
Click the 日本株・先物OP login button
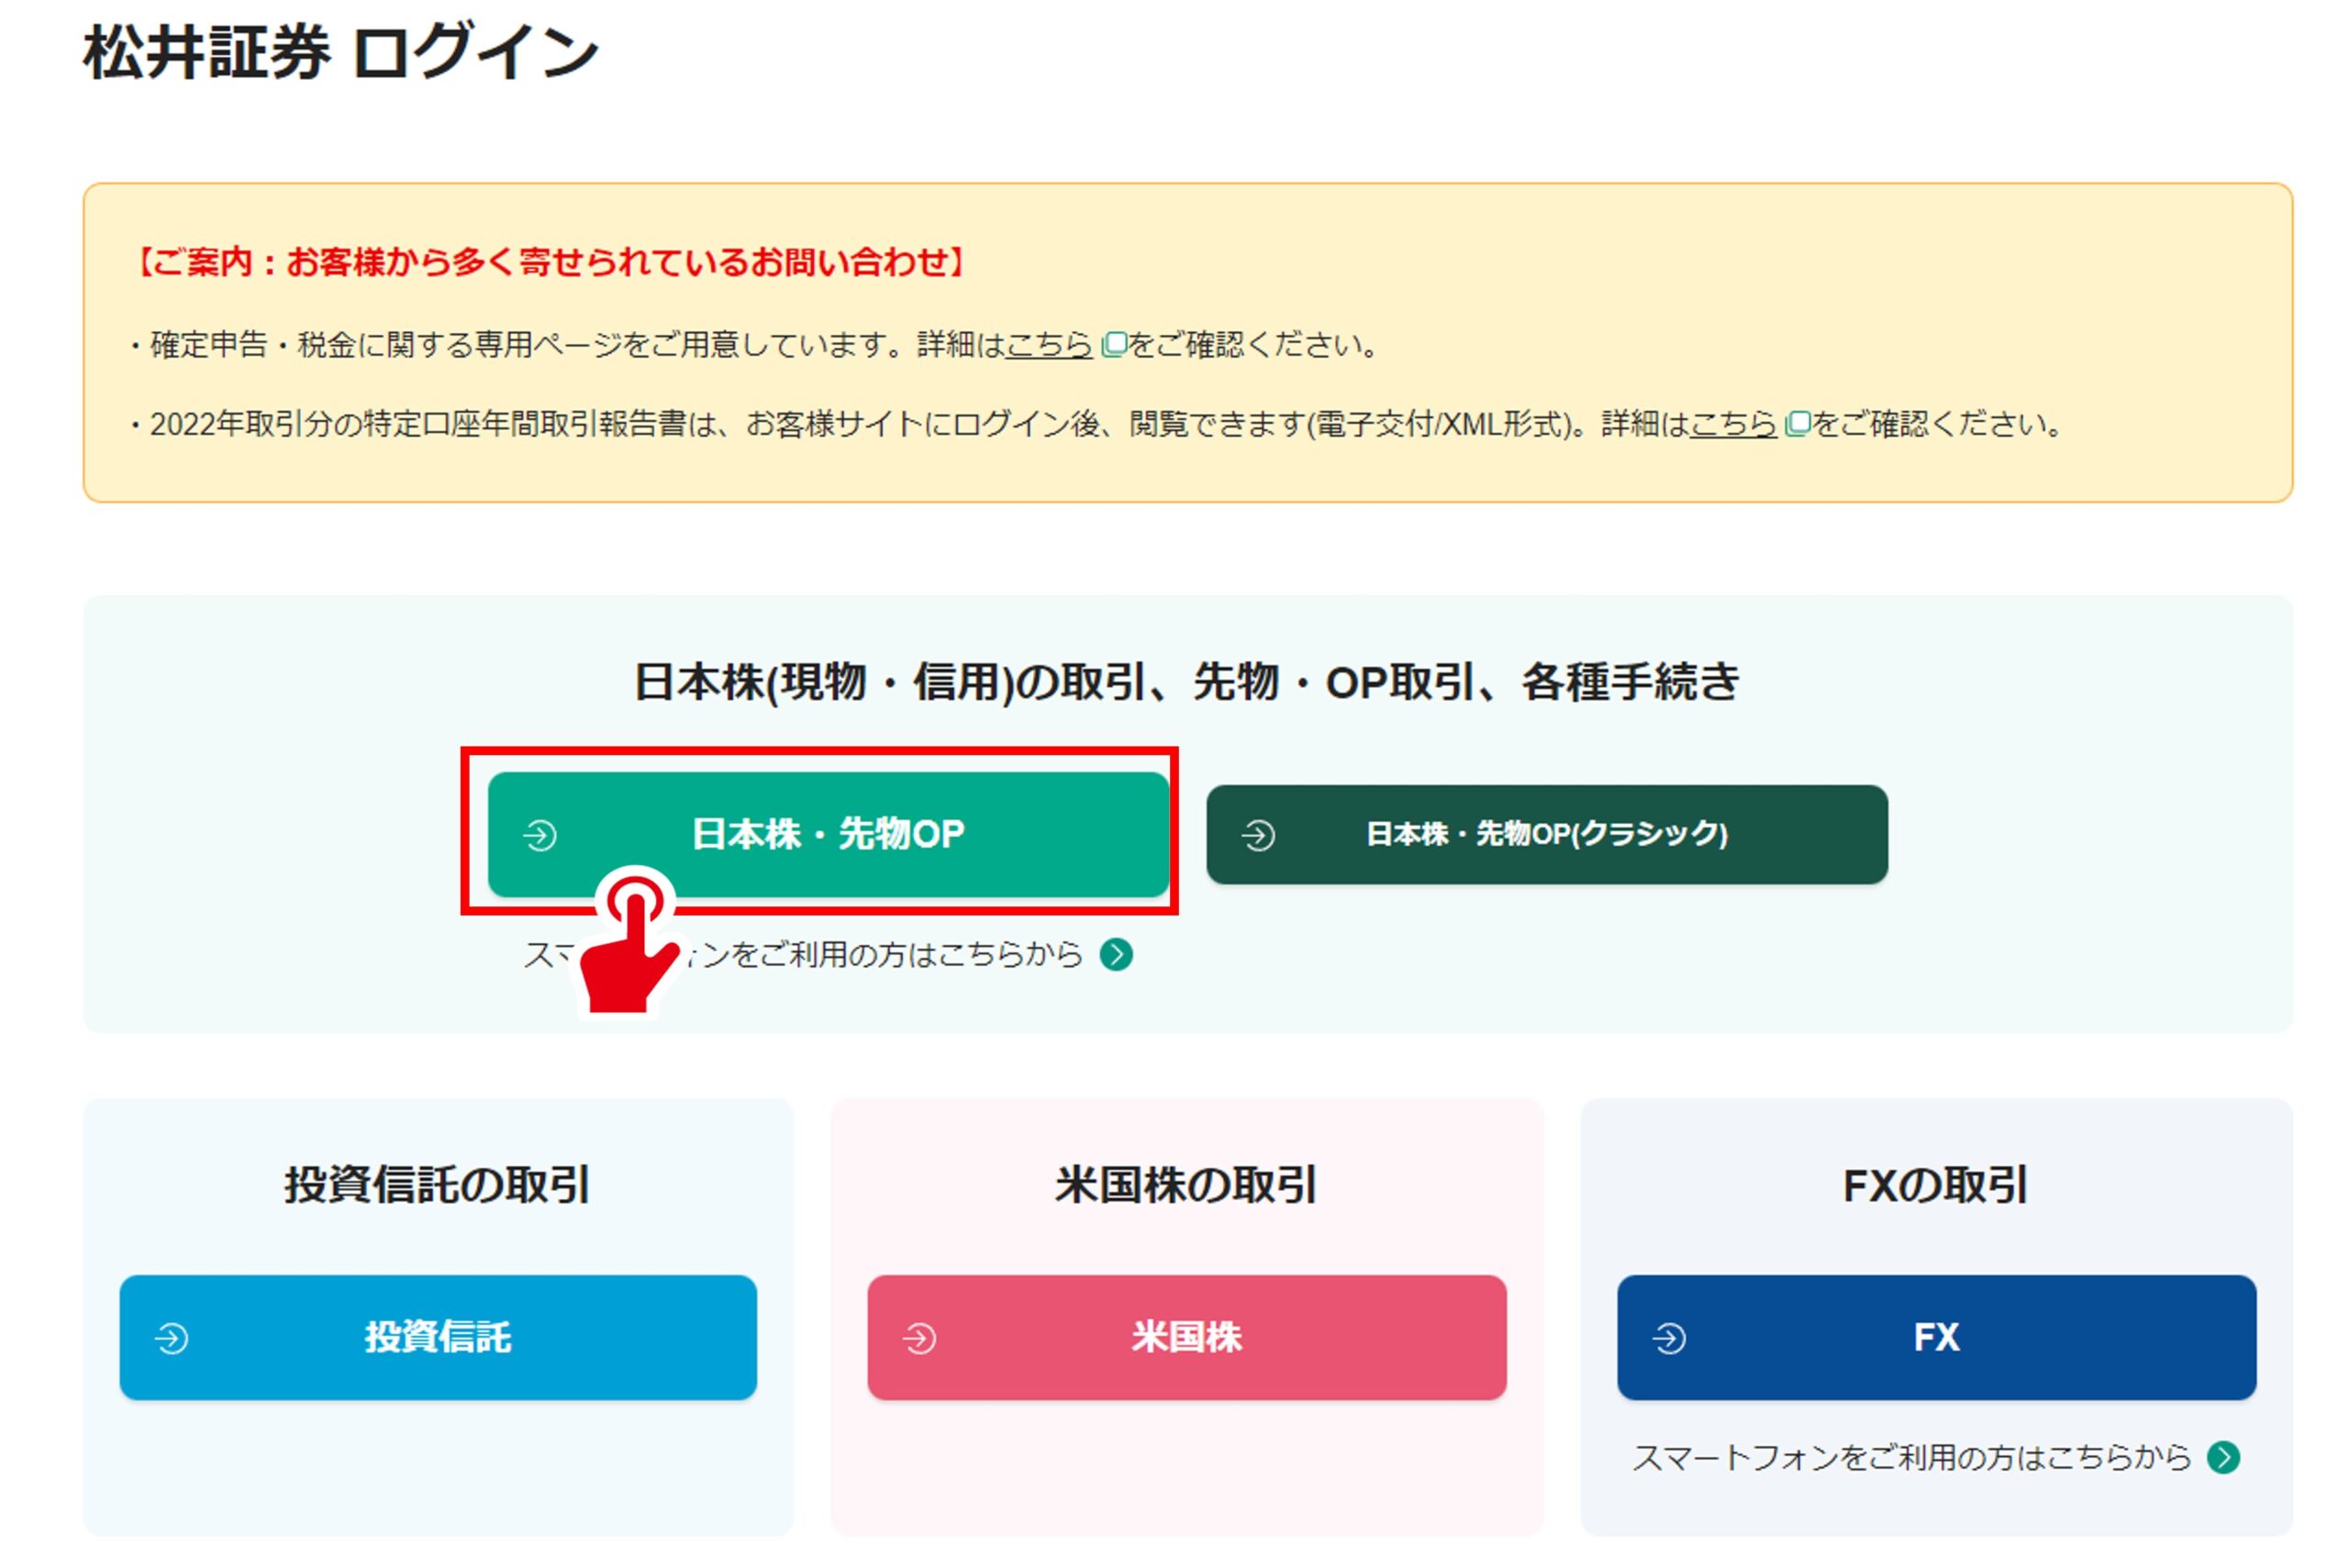pos(828,834)
